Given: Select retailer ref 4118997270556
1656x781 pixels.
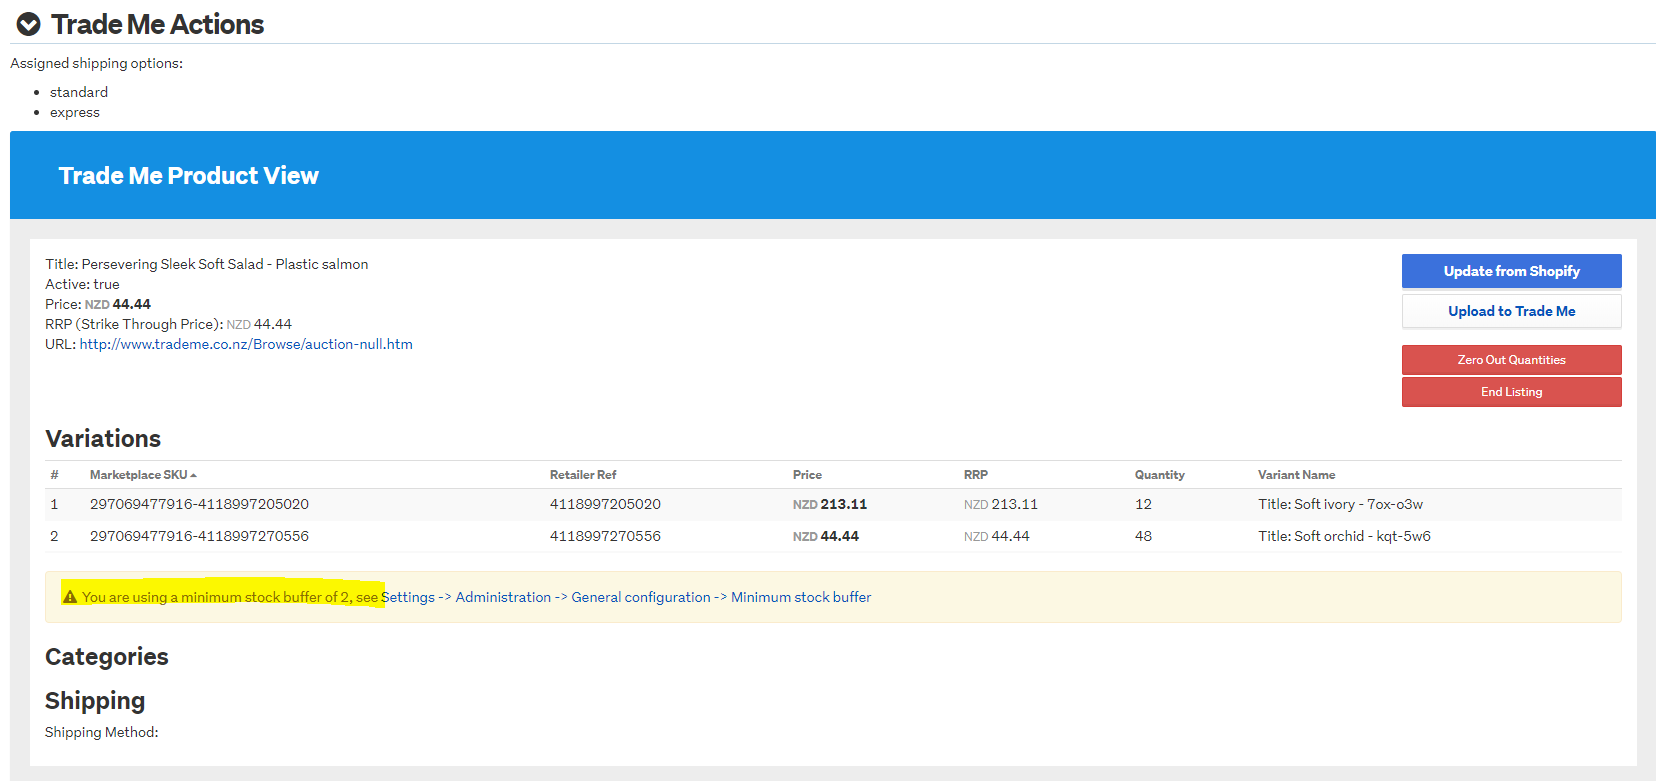Looking at the screenshot, I should [x=605, y=536].
